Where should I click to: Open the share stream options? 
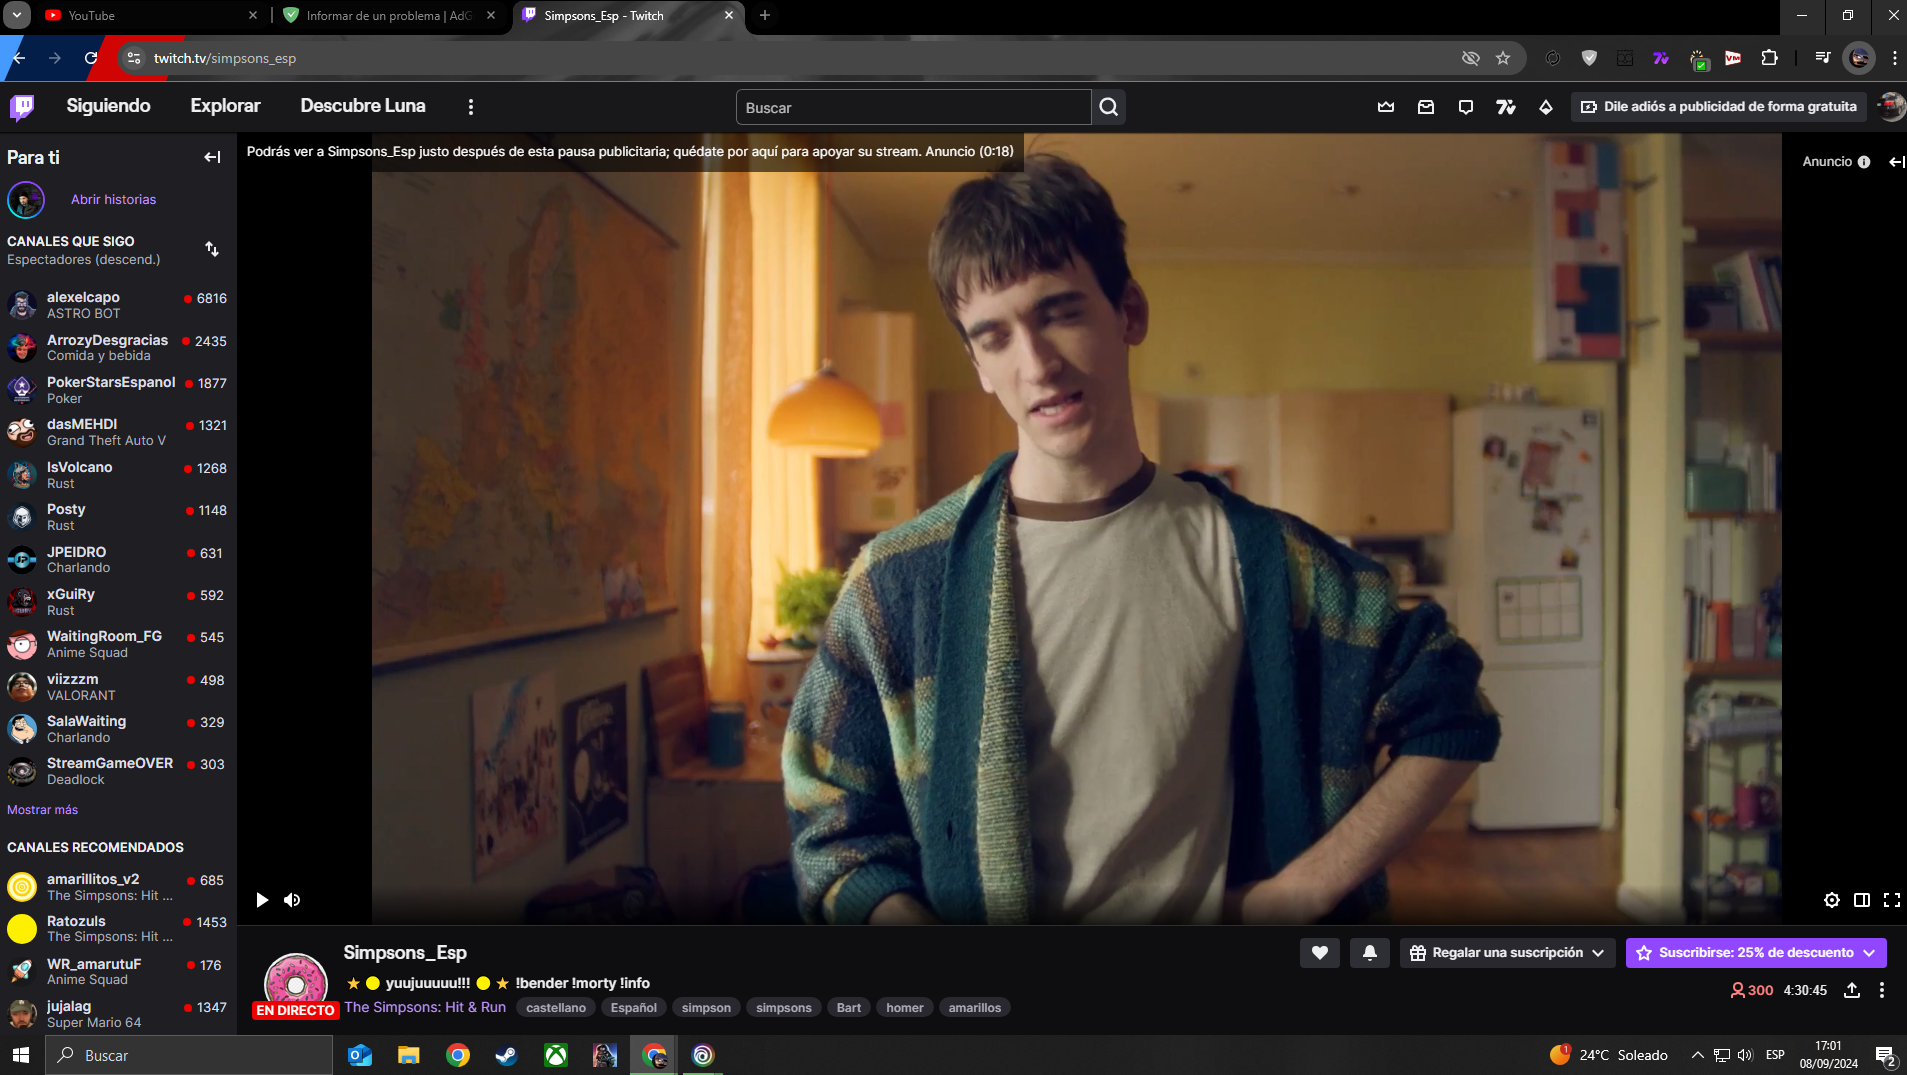point(1851,990)
